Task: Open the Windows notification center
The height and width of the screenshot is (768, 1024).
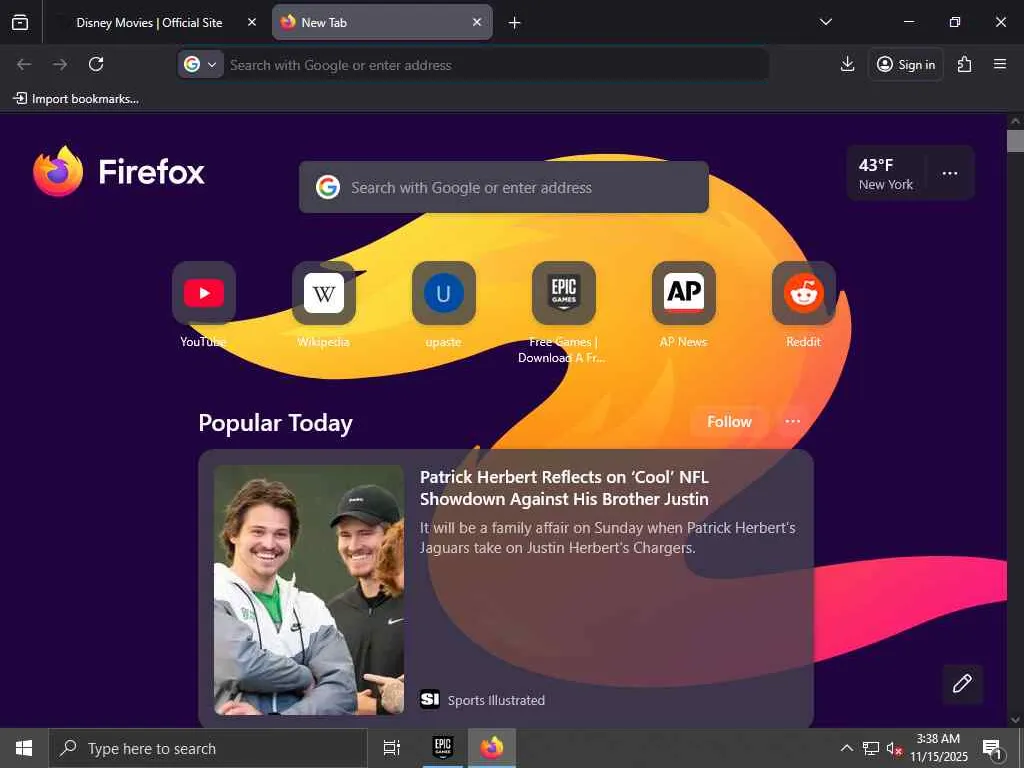Action: [992, 748]
